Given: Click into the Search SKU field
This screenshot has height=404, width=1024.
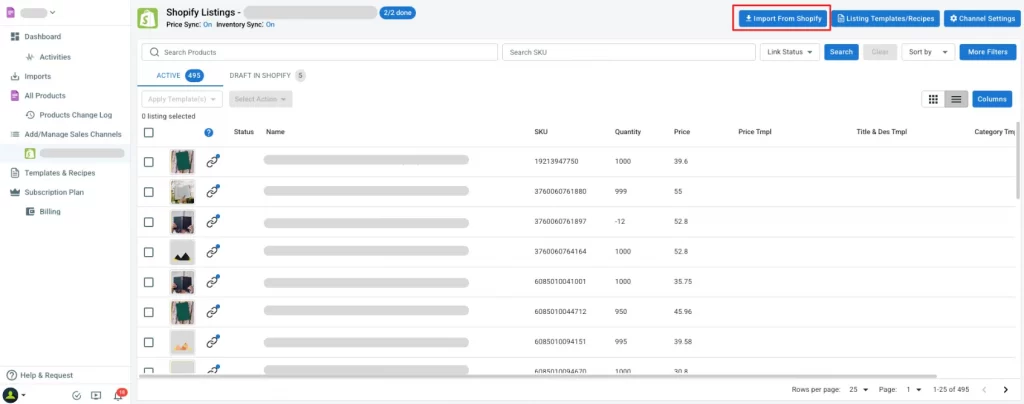Looking at the screenshot, I should point(628,52).
